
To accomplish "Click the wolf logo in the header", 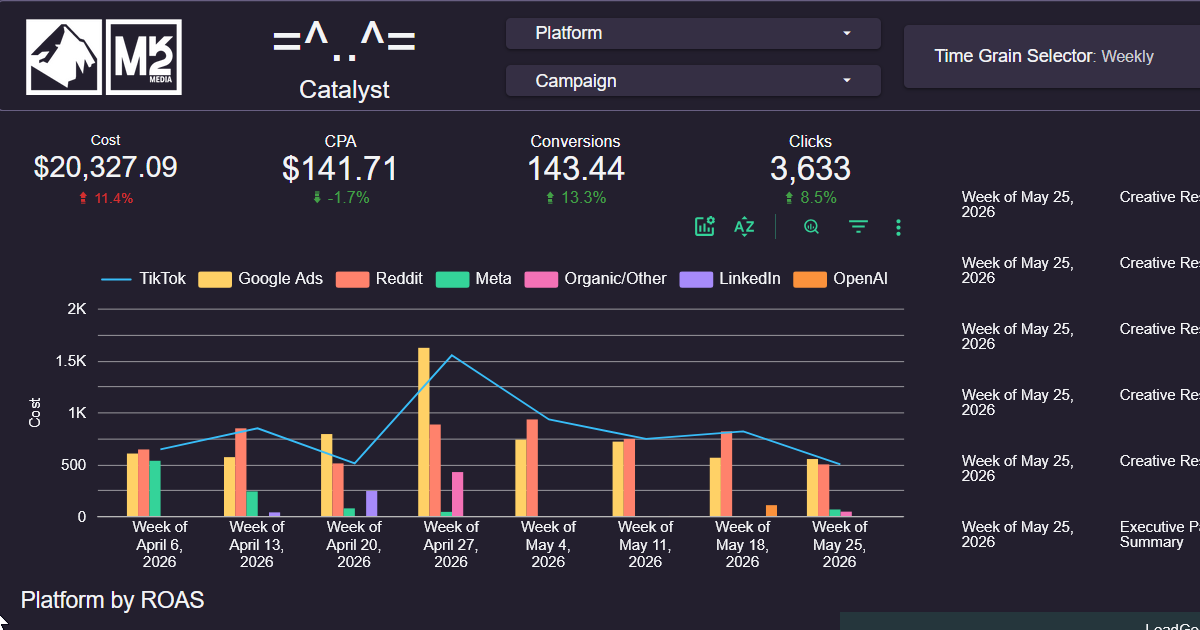I will [x=62, y=58].
